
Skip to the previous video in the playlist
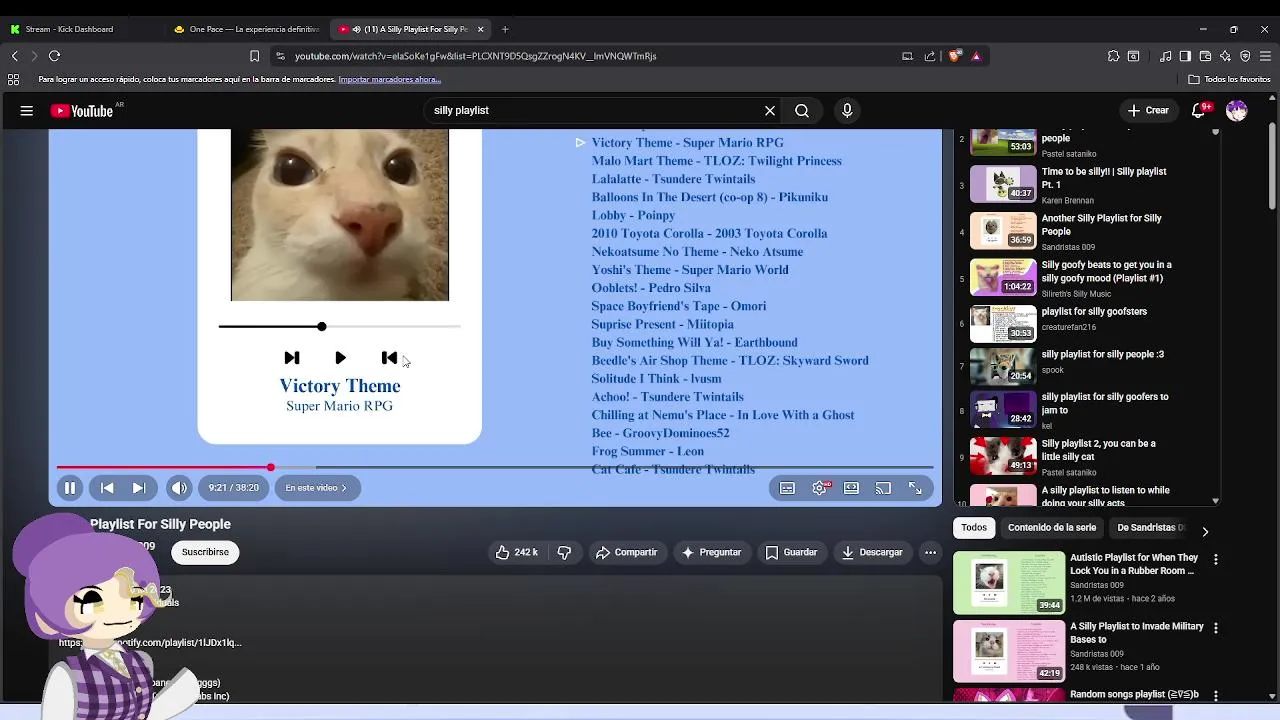[x=107, y=488]
